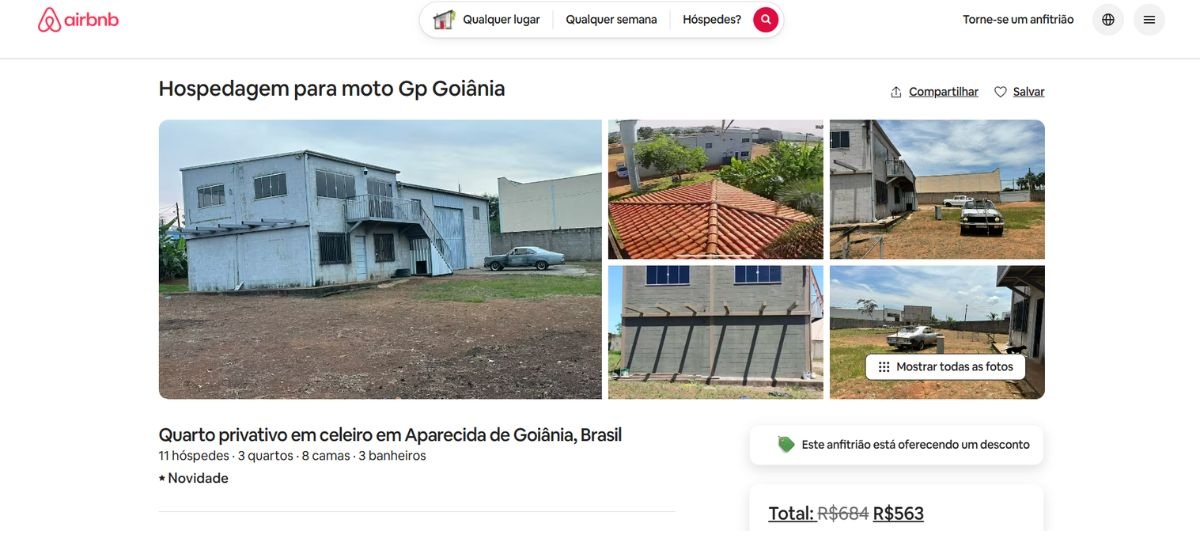Select the Qualquer lugar search field
Viewport: 1200px width, 536px height.
[x=487, y=19]
